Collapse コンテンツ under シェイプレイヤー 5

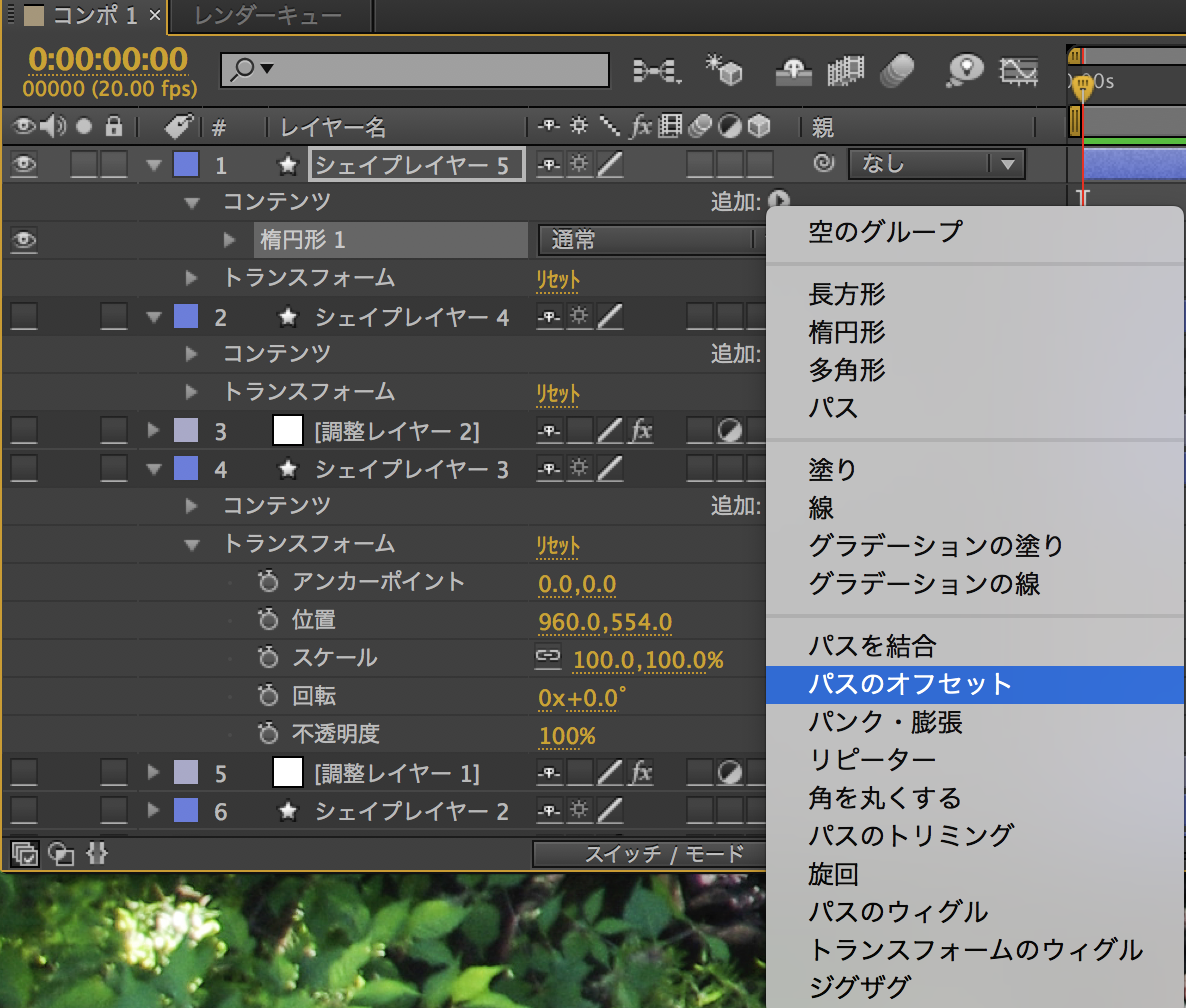tap(191, 202)
